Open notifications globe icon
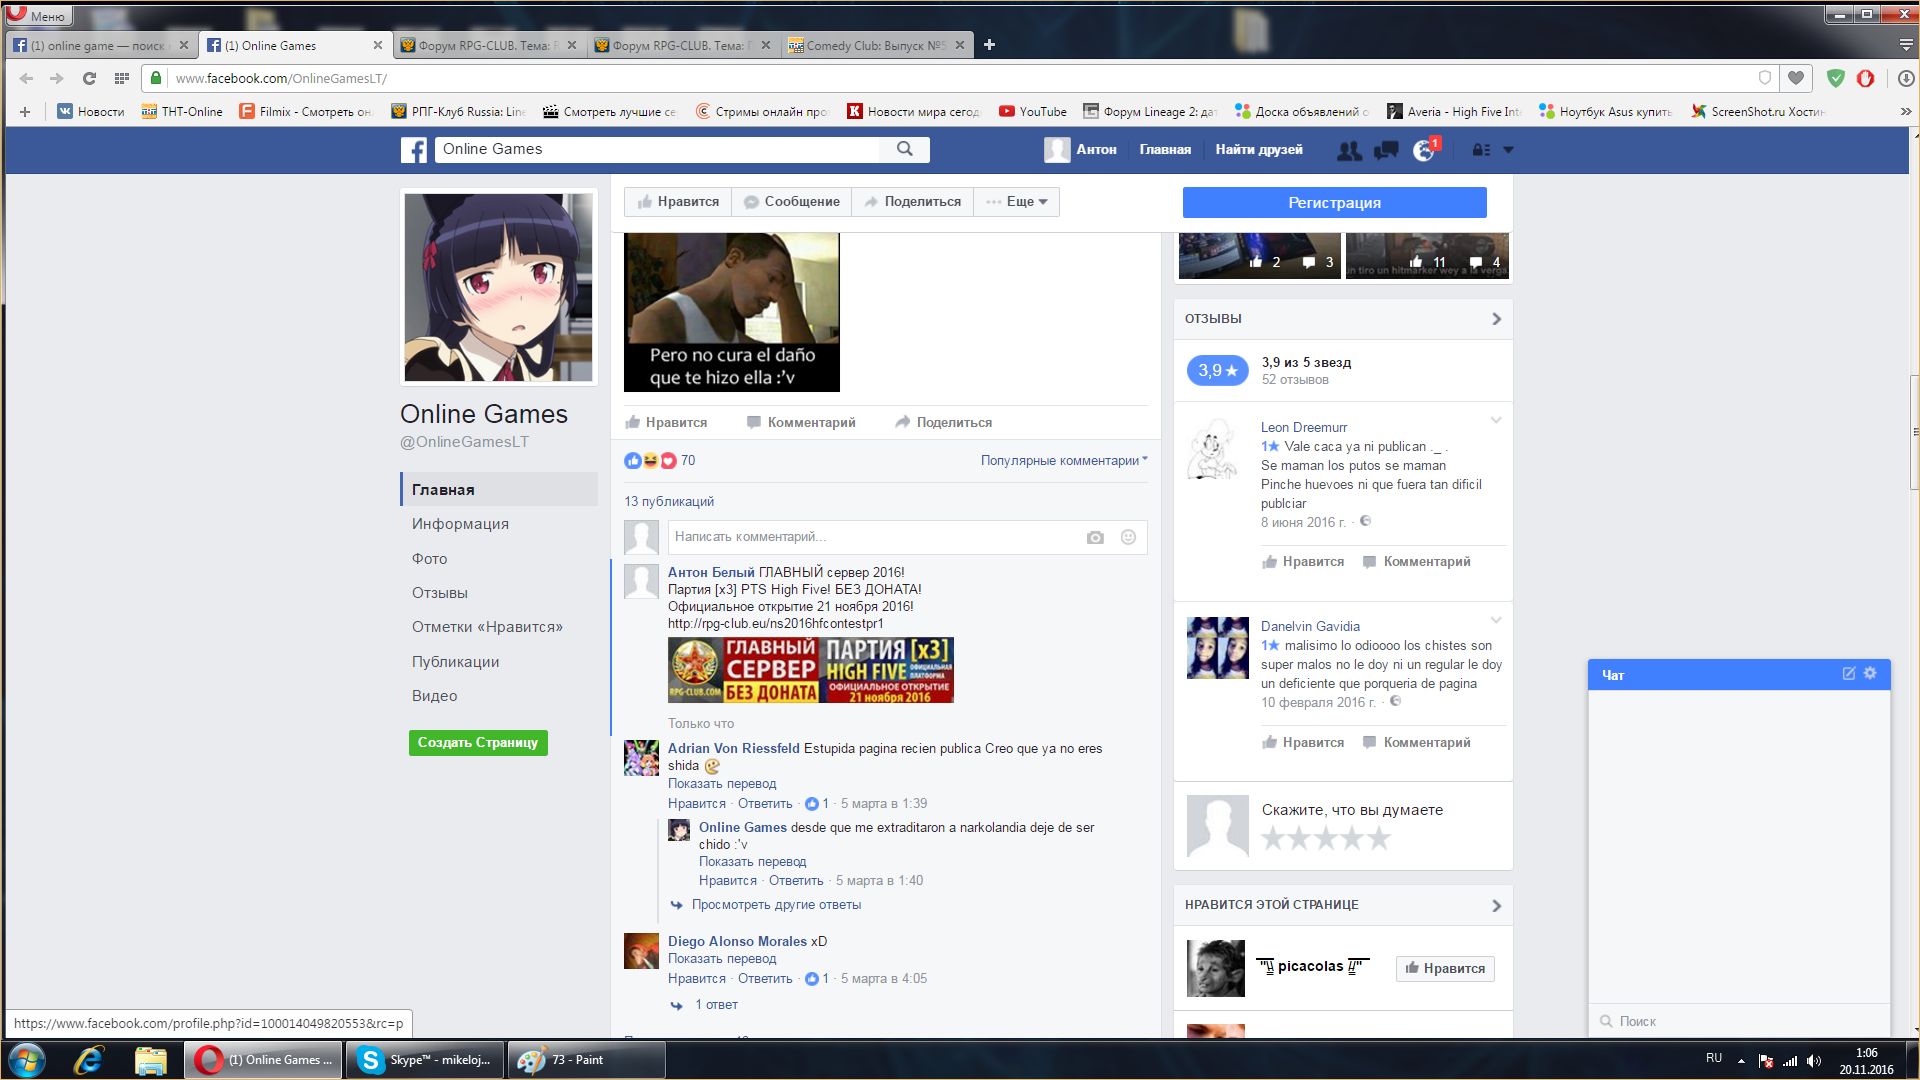 coord(1423,150)
